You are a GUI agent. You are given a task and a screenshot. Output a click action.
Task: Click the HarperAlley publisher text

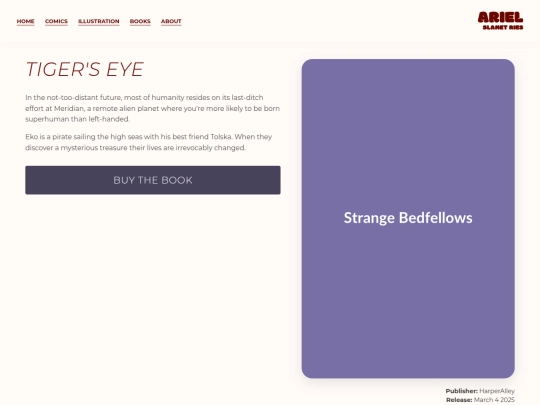497,391
